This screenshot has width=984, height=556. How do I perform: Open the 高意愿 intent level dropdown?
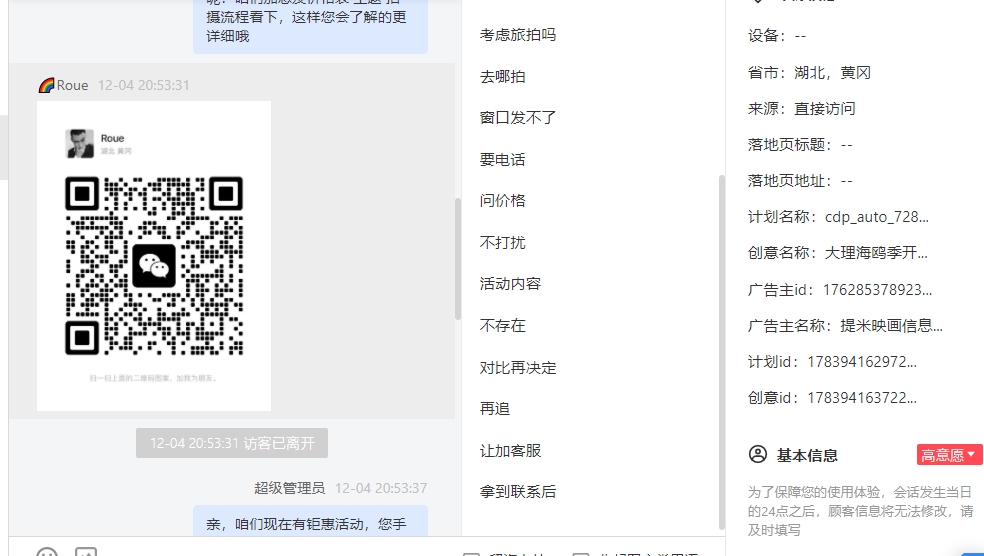coord(949,455)
